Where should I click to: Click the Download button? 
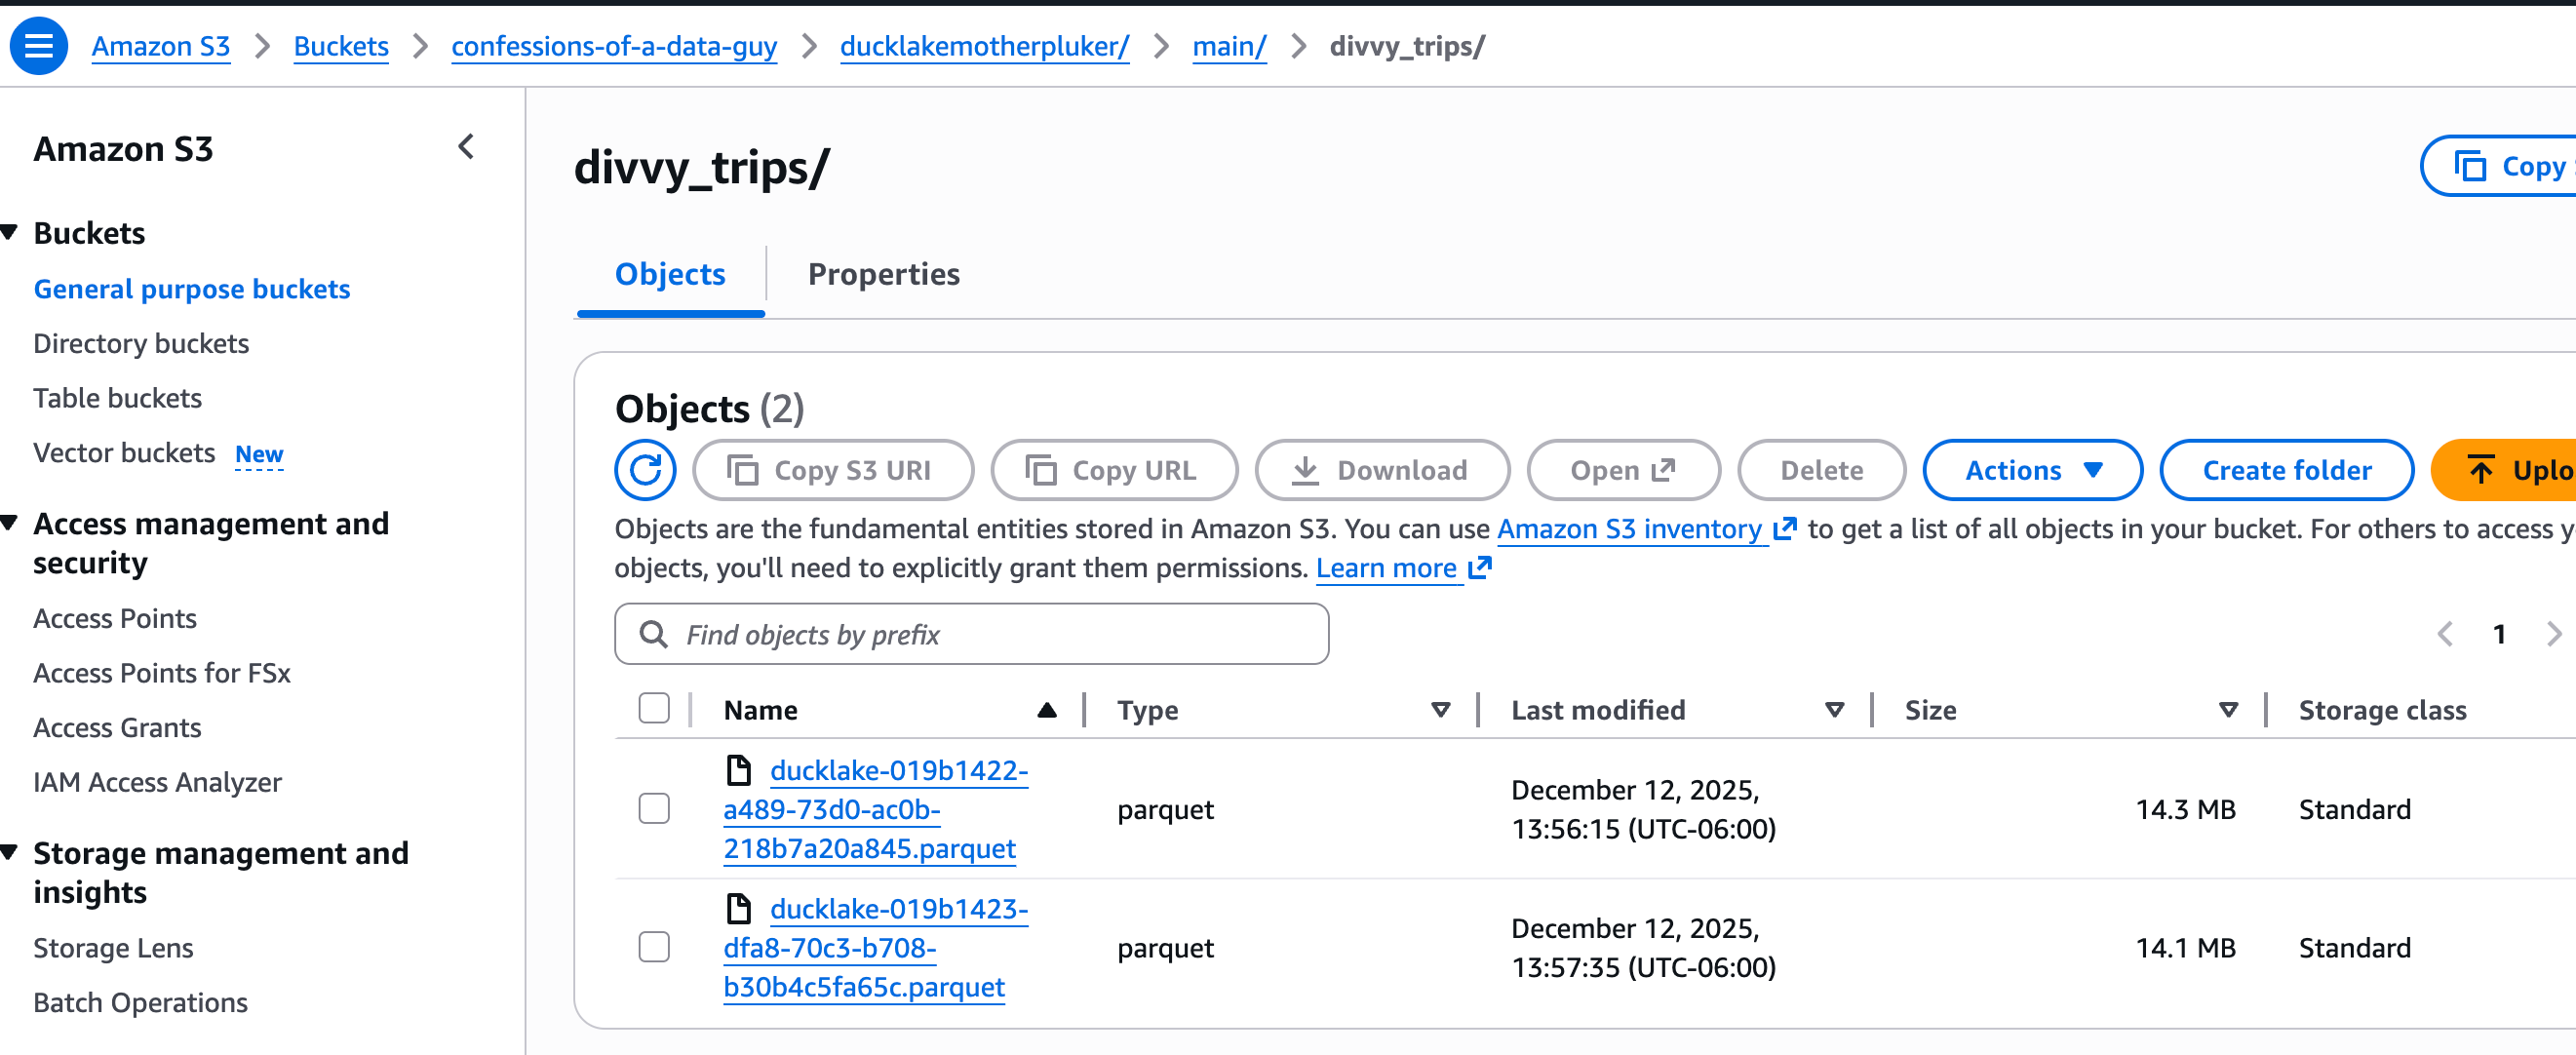(x=1381, y=470)
